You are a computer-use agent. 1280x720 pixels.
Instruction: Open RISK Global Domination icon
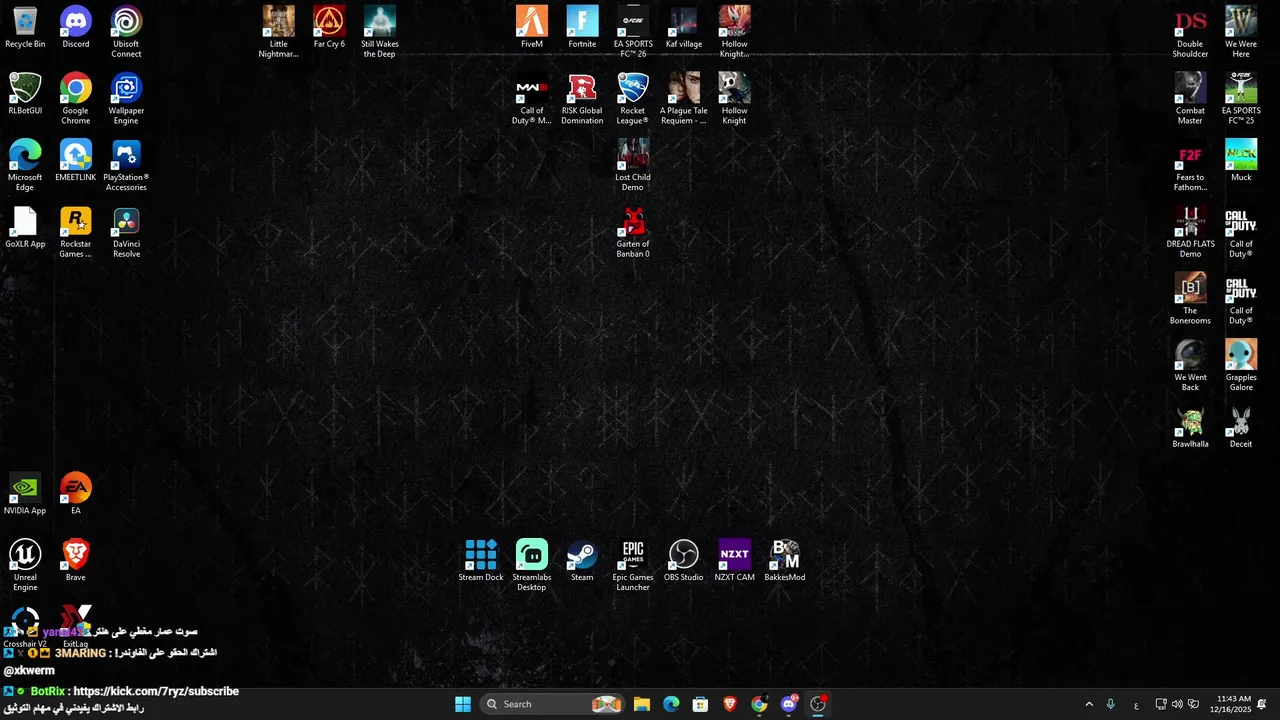pos(582,99)
